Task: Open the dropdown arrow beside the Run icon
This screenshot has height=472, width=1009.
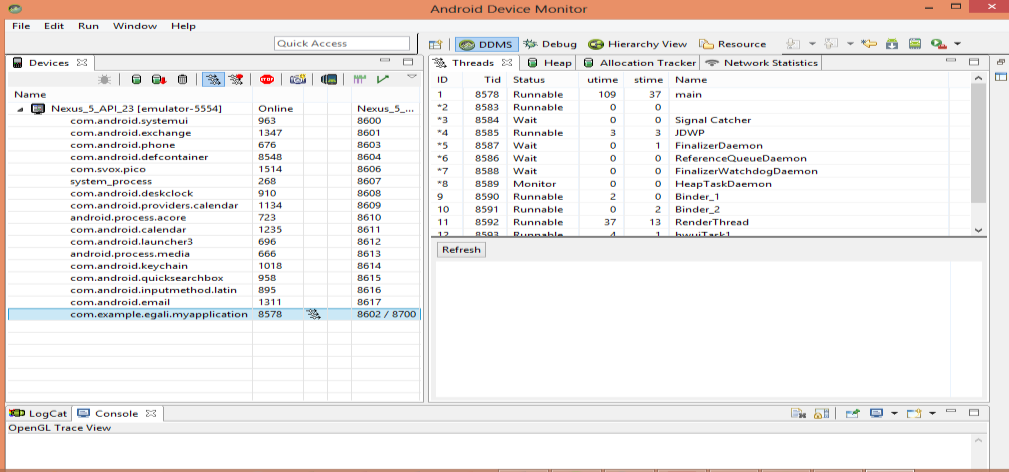Action: click(x=958, y=44)
